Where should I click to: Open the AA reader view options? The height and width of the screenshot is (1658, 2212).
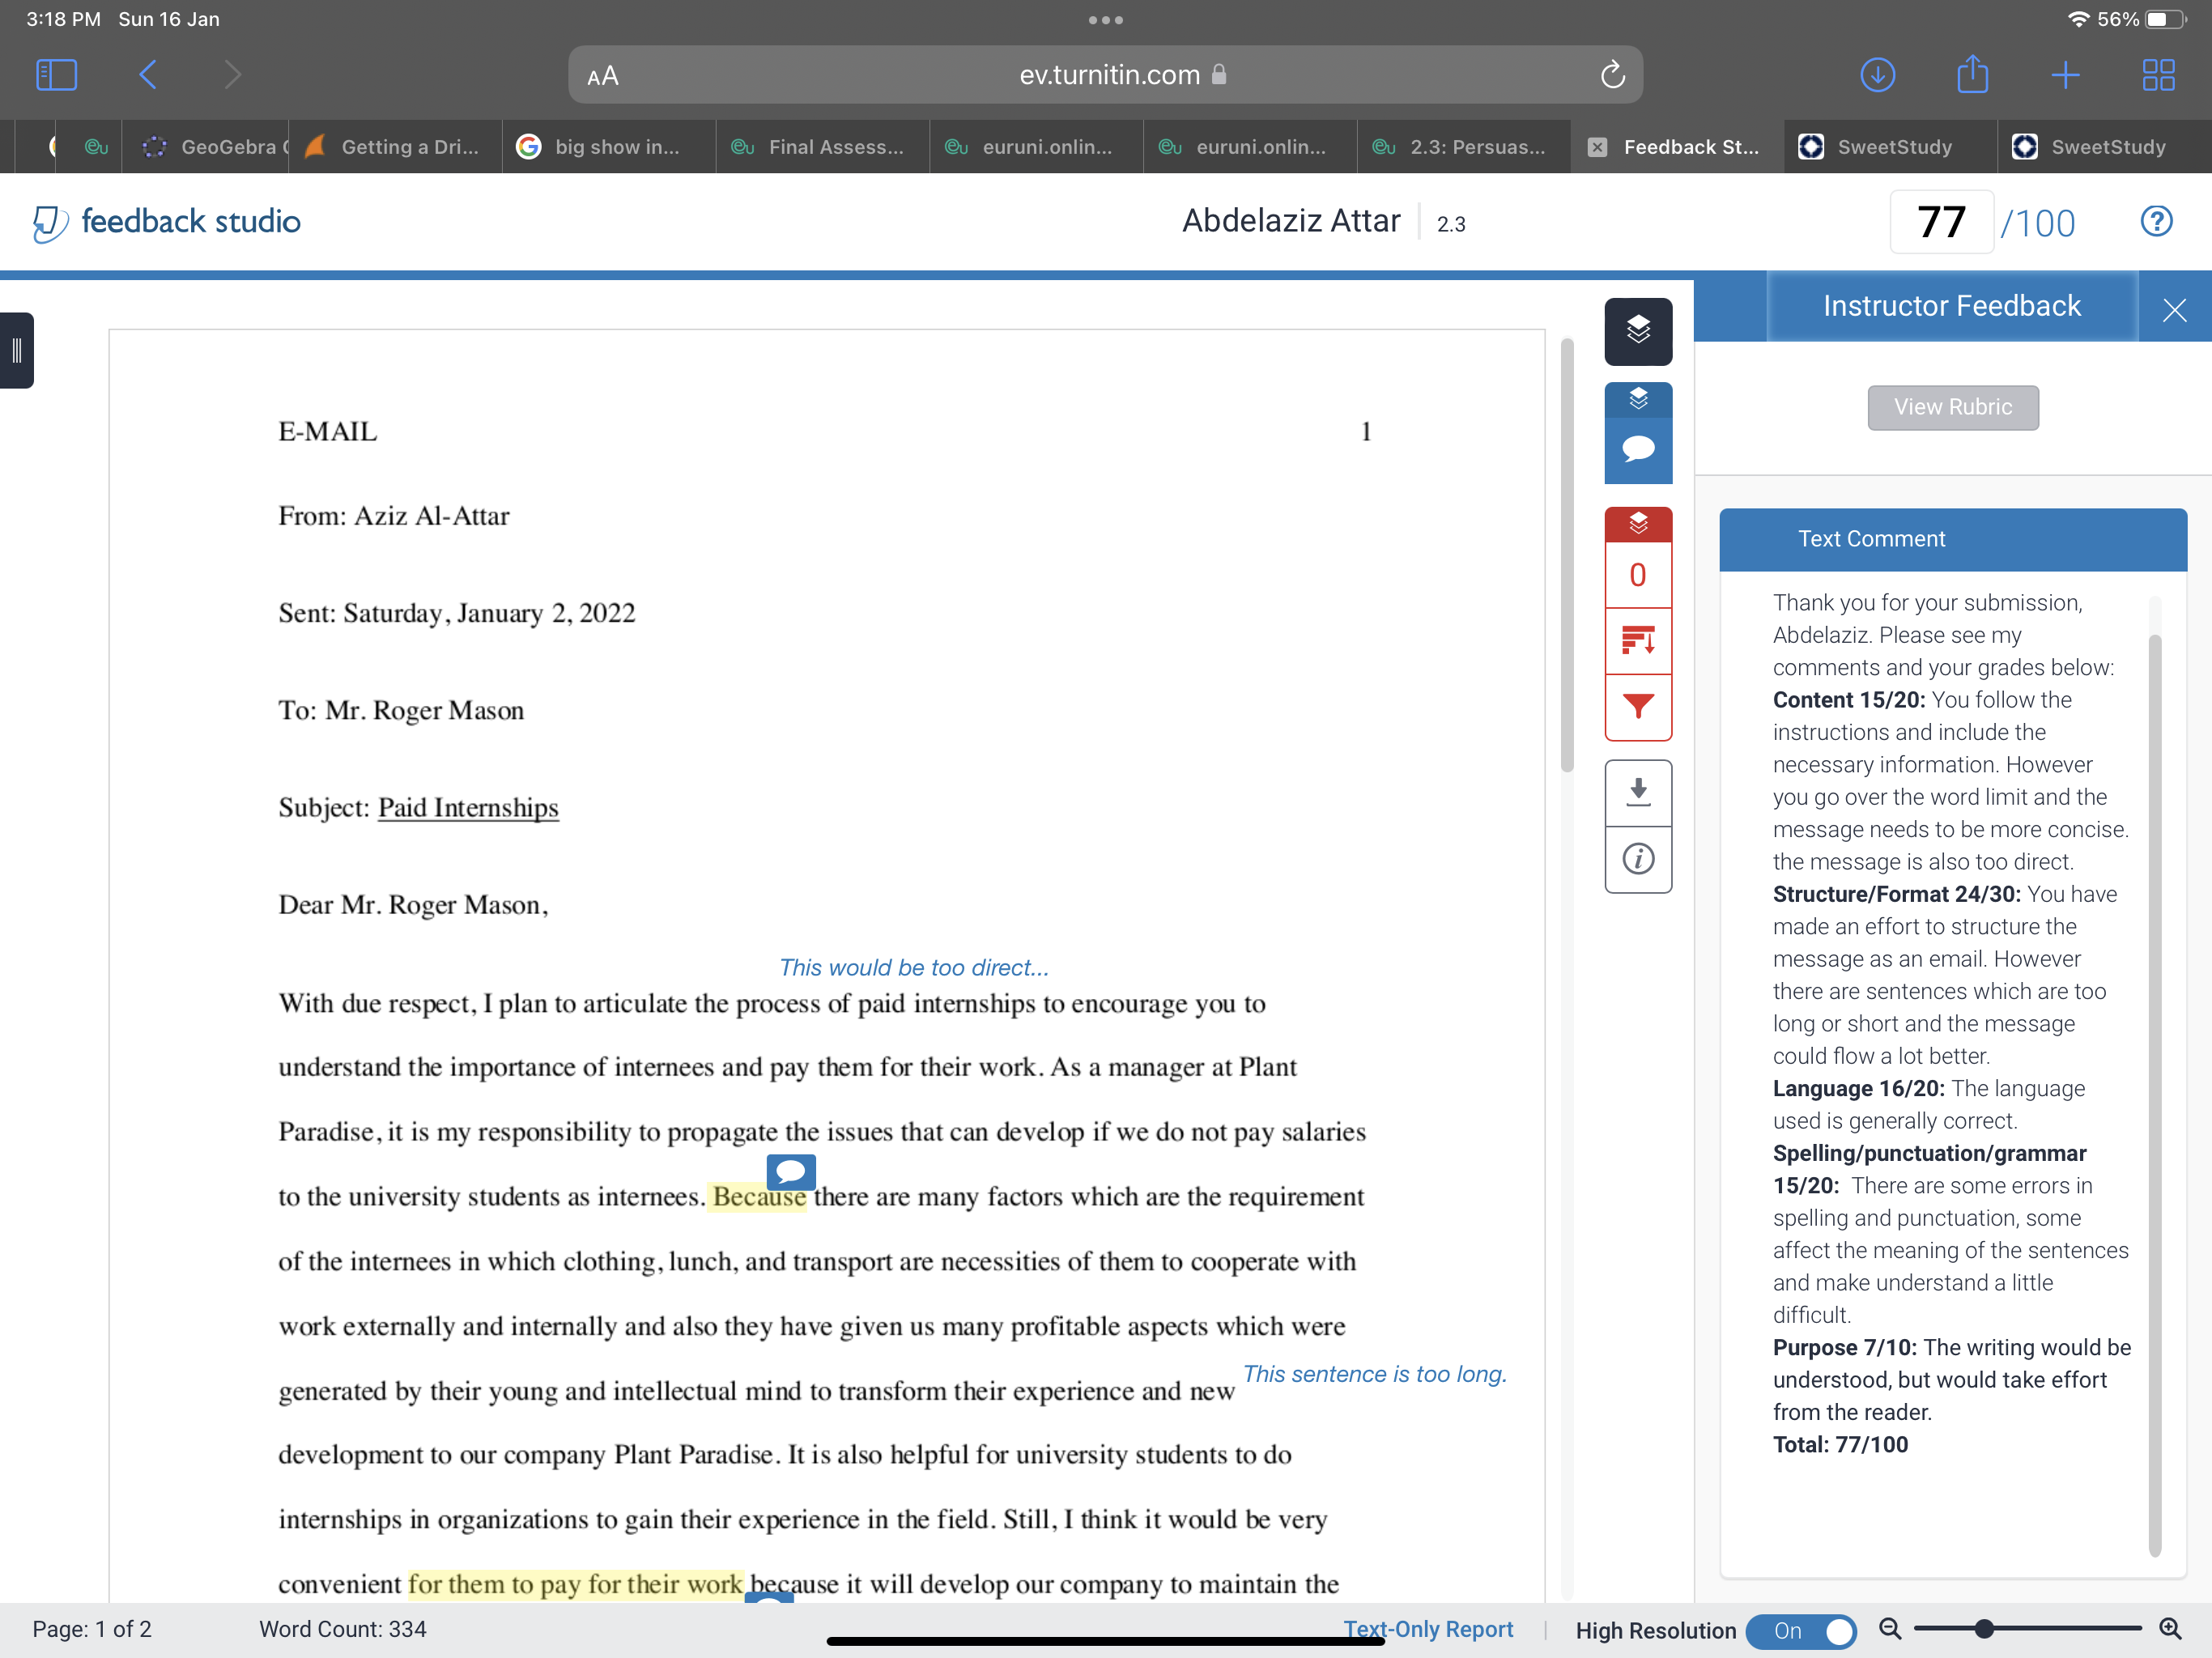(x=603, y=76)
